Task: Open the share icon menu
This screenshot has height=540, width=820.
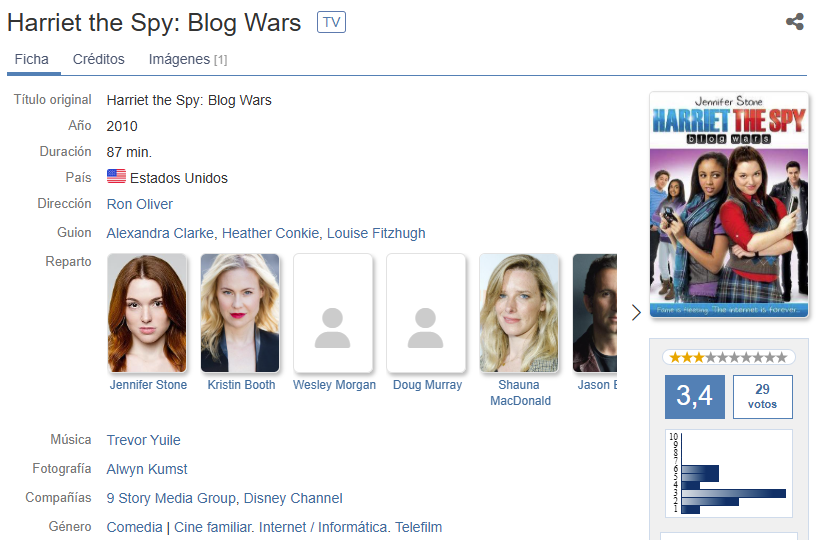Action: pos(794,21)
